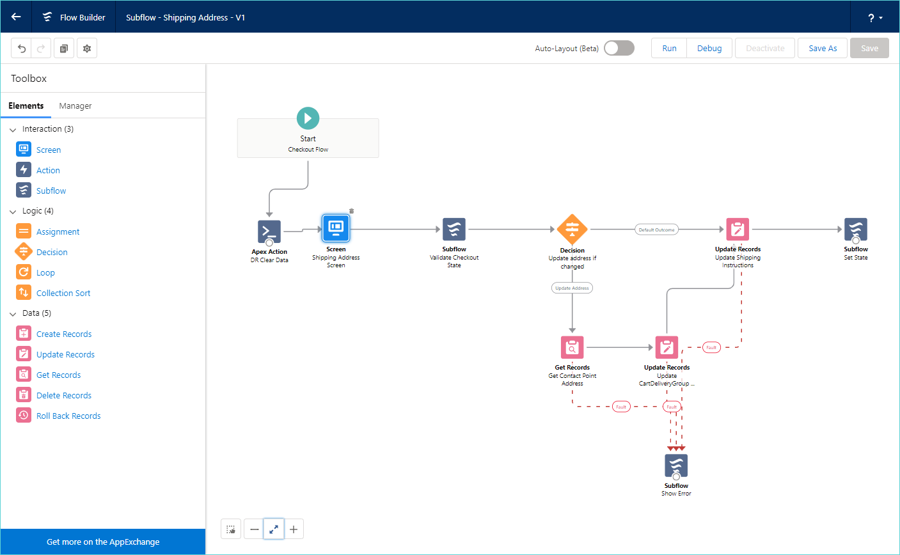Click the undo toolbar icon
900x555 pixels.
click(x=21, y=48)
